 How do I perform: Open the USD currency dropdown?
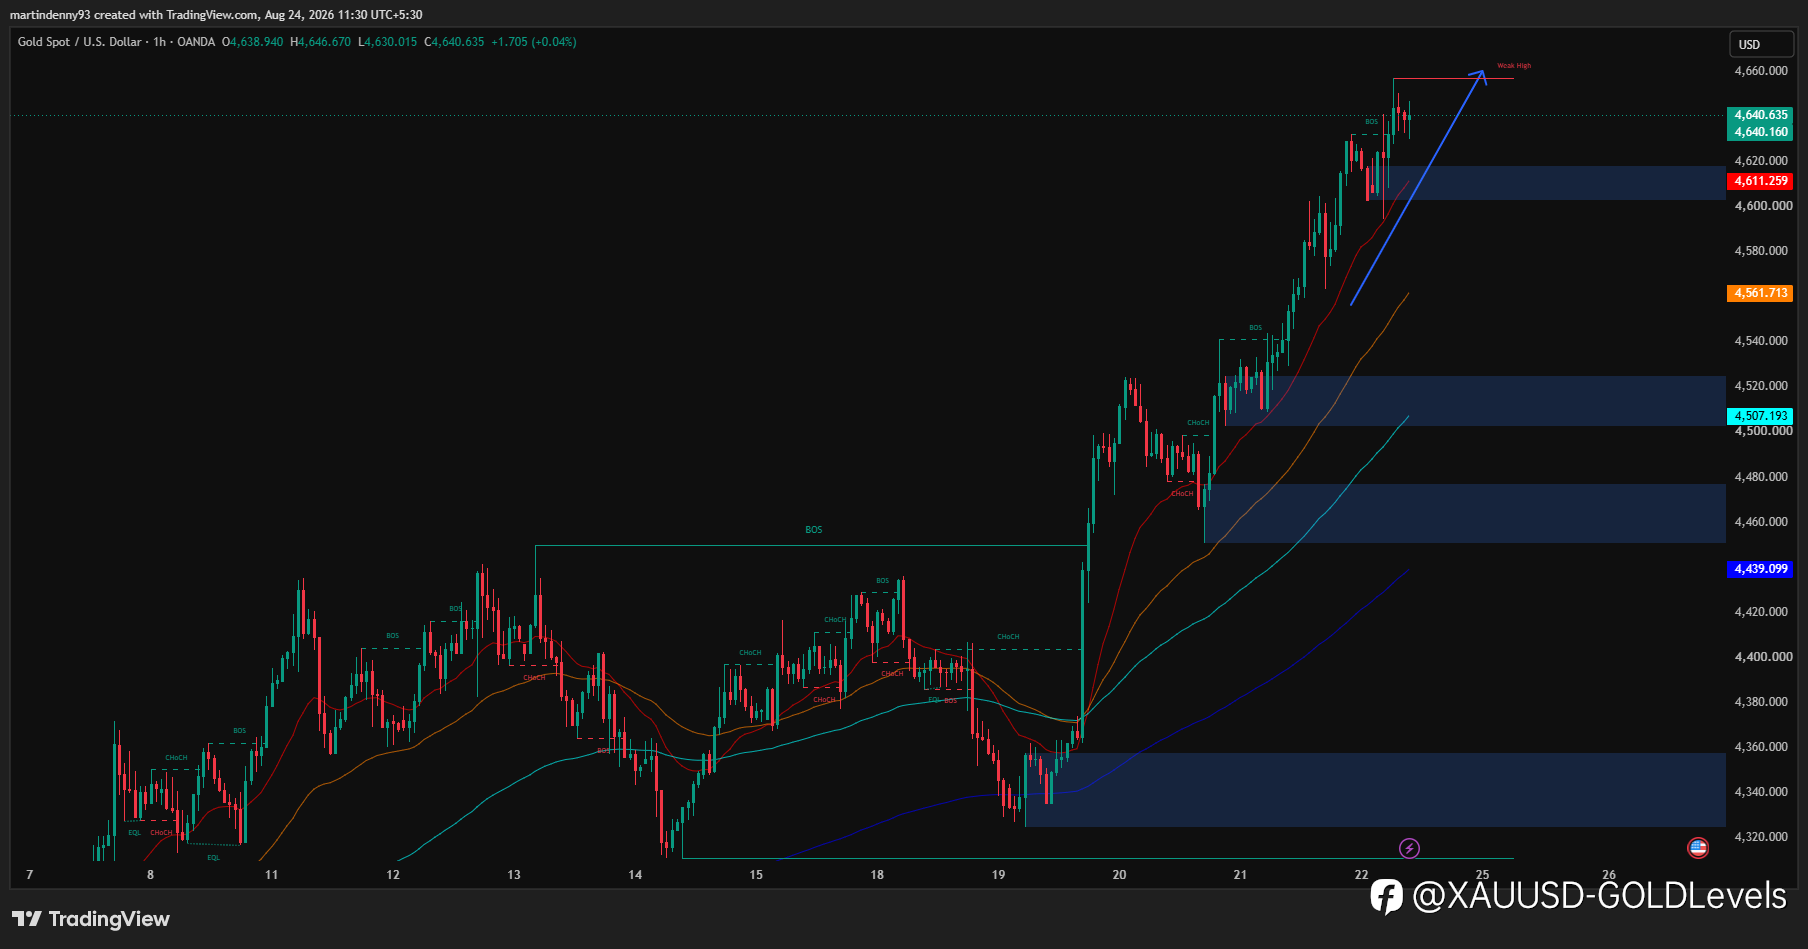point(1761,44)
